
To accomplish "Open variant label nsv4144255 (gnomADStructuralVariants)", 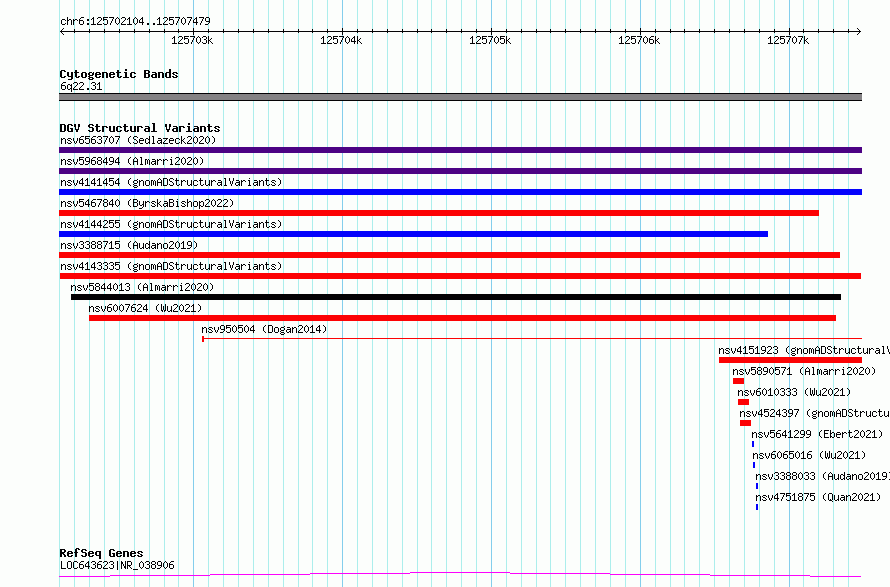I will point(171,224).
